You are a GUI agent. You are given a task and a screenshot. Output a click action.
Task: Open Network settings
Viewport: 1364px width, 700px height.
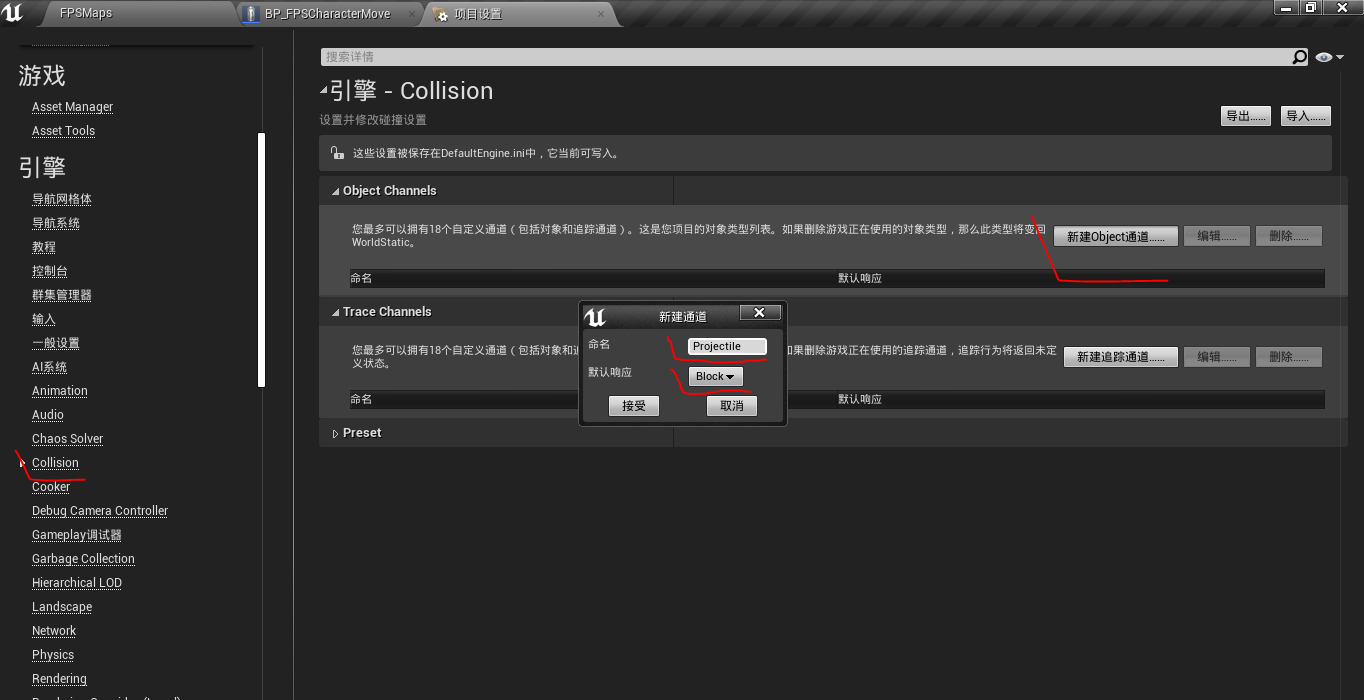click(x=54, y=631)
